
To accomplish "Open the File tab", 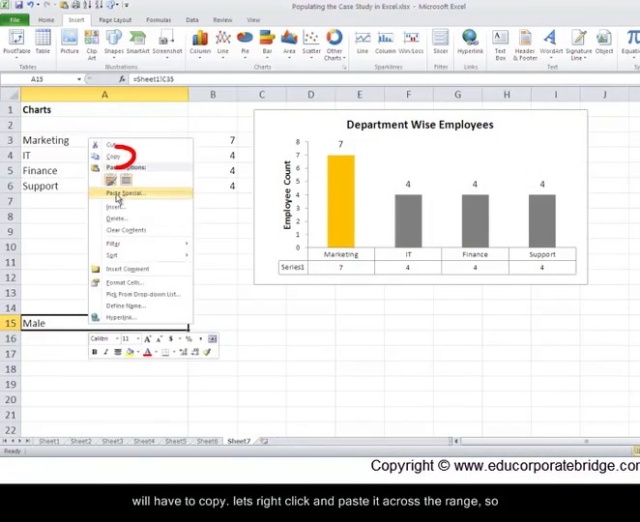I will [x=15, y=20].
